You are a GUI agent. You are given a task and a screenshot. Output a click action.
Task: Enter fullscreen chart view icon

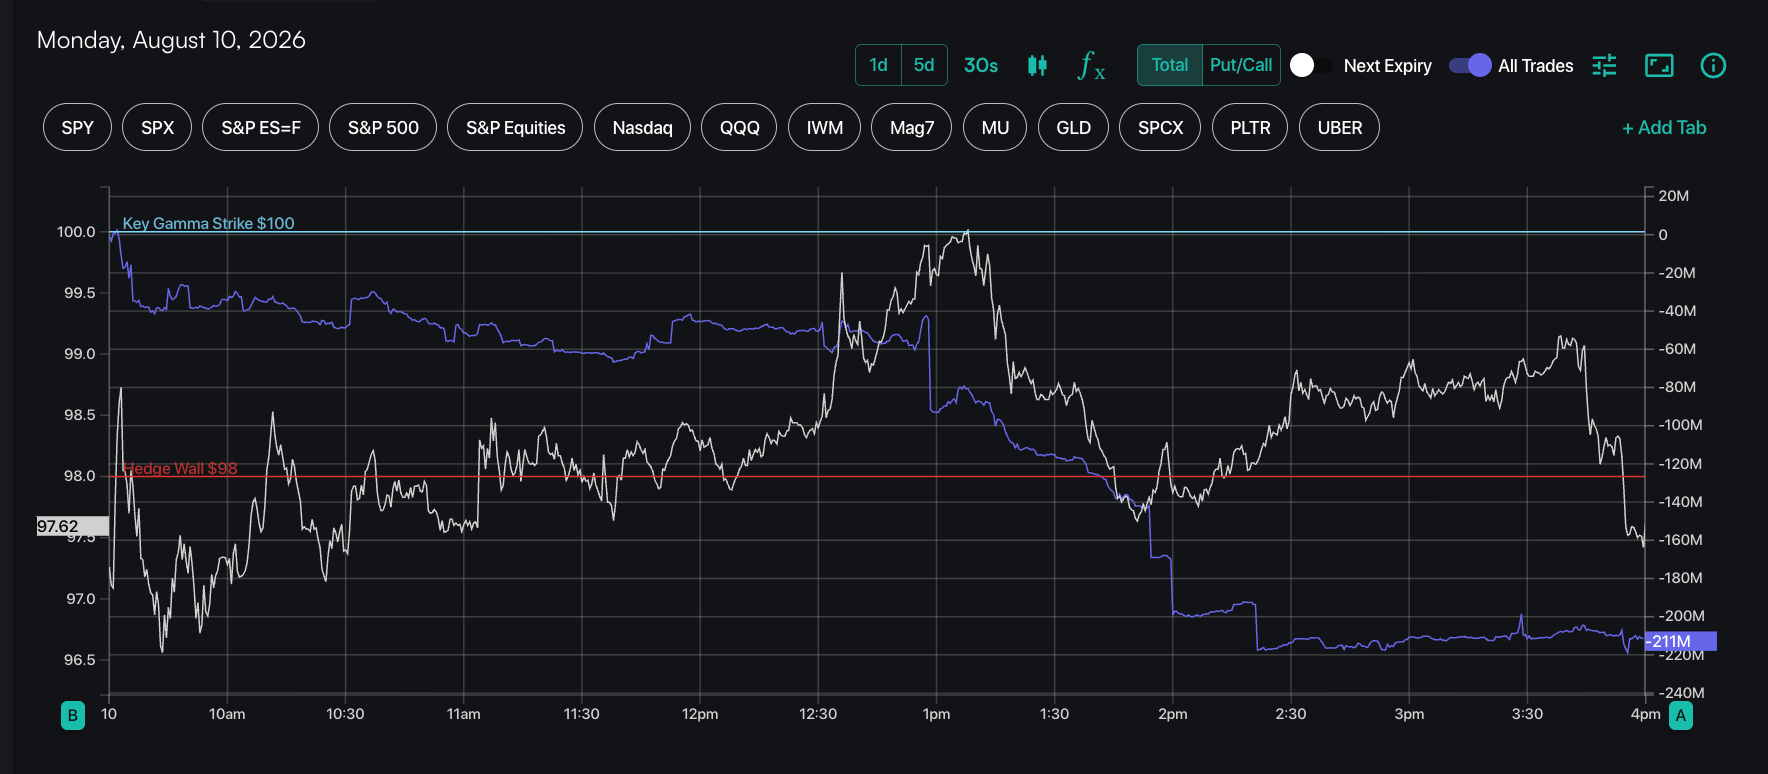(x=1659, y=66)
